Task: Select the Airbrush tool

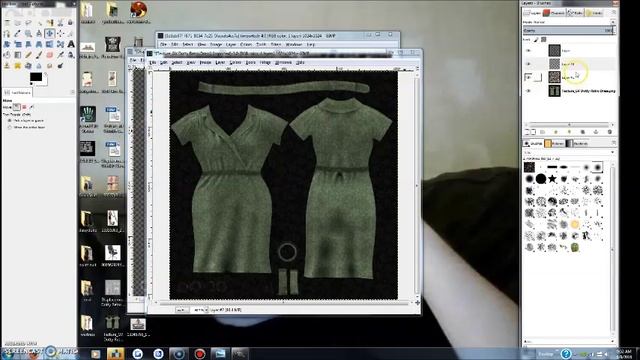Action: [x=60, y=55]
